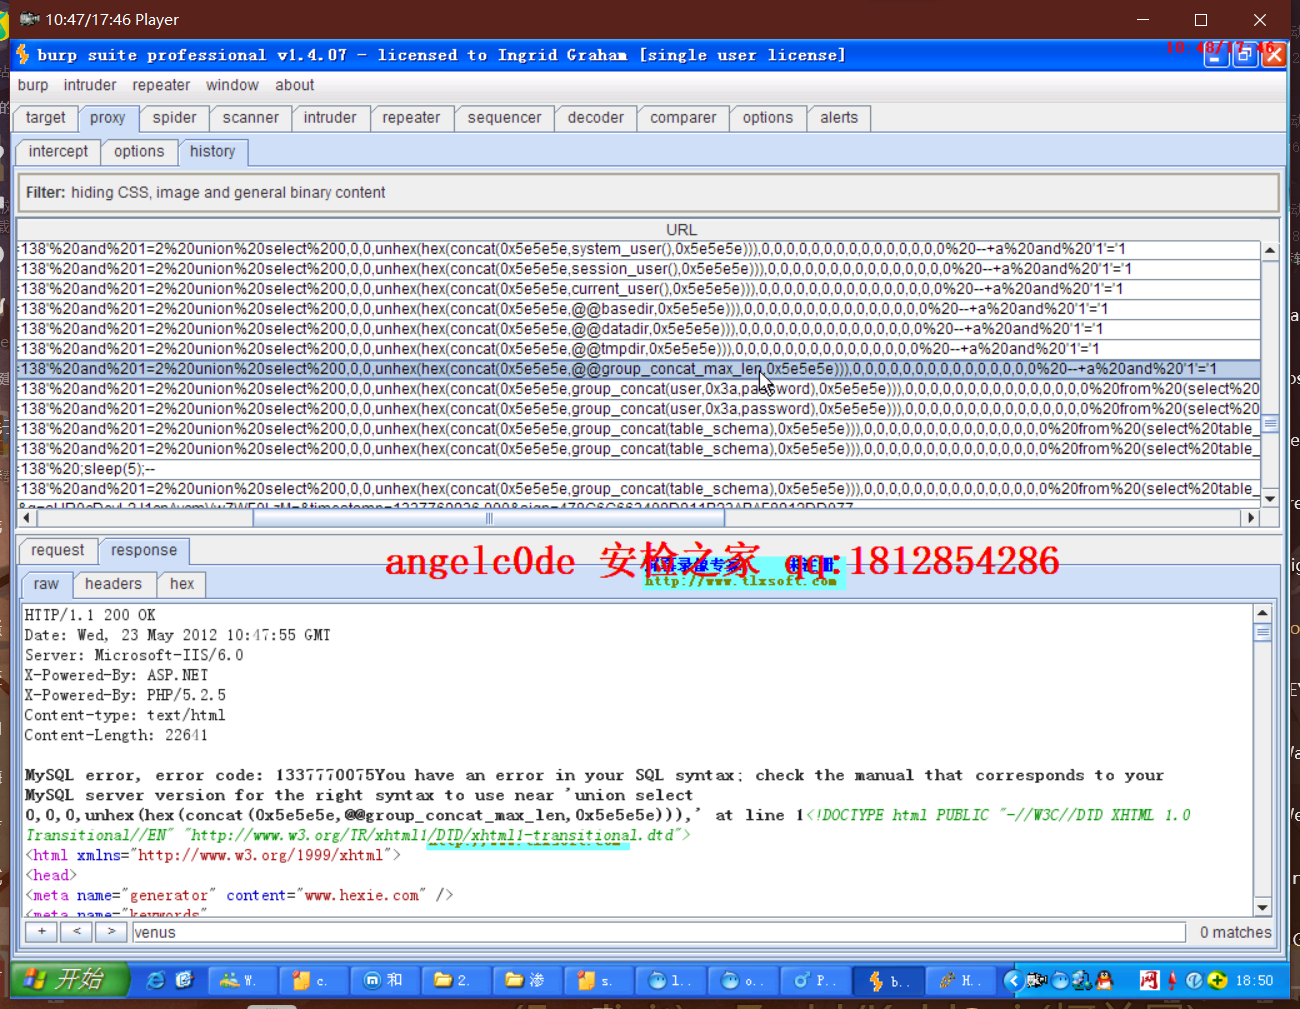Select history row containing current_user()
Viewport: 1300px width, 1009px height.
tap(639, 289)
